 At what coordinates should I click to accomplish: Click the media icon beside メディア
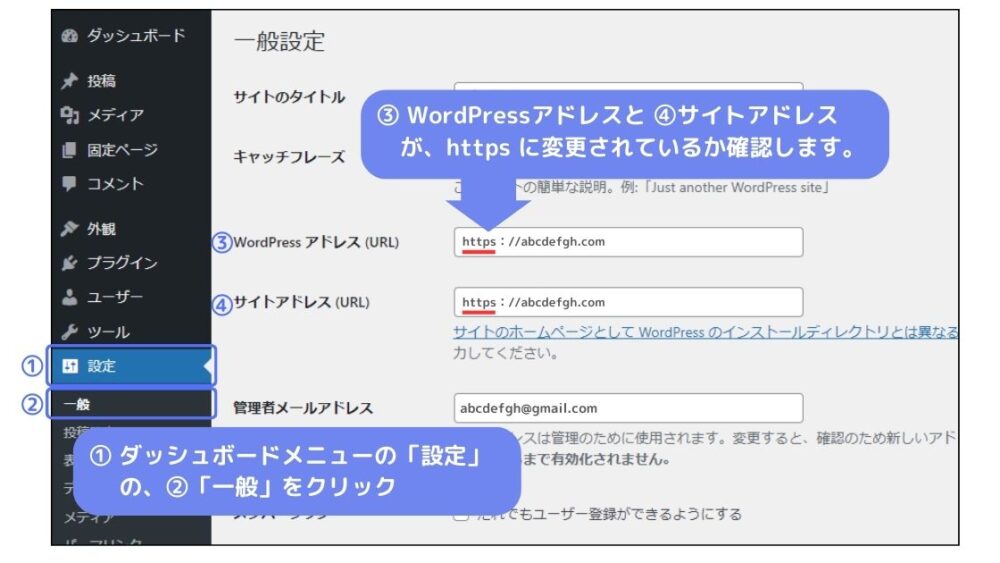click(70, 115)
